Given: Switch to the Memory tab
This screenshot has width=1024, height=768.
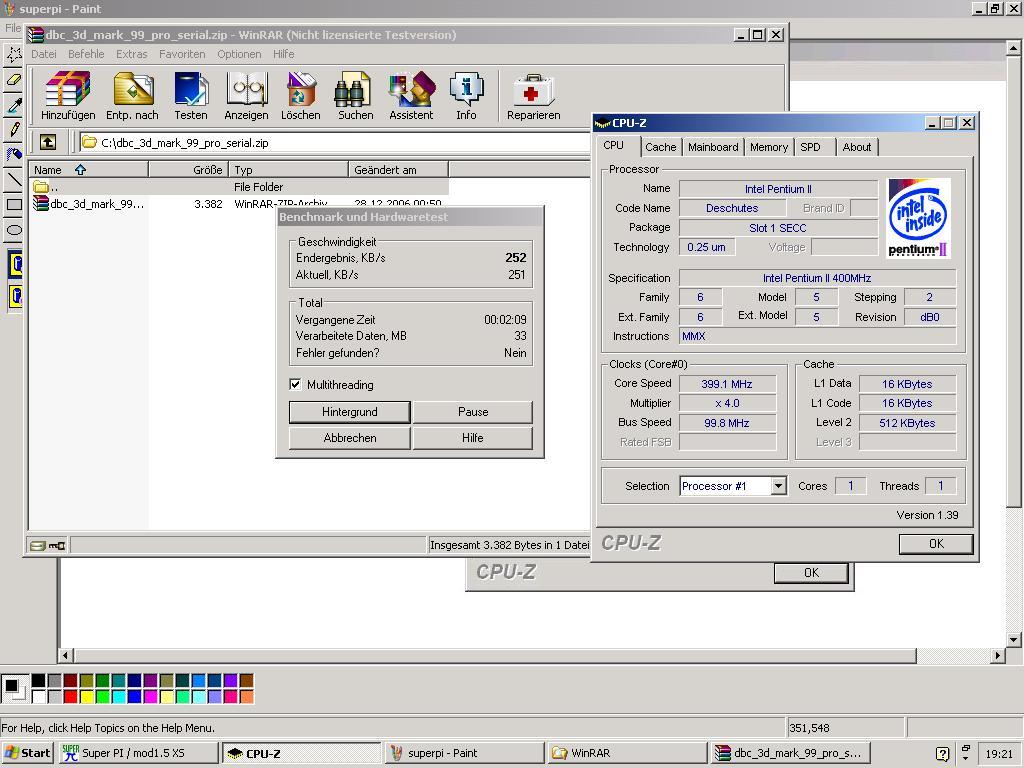Looking at the screenshot, I should [769, 147].
